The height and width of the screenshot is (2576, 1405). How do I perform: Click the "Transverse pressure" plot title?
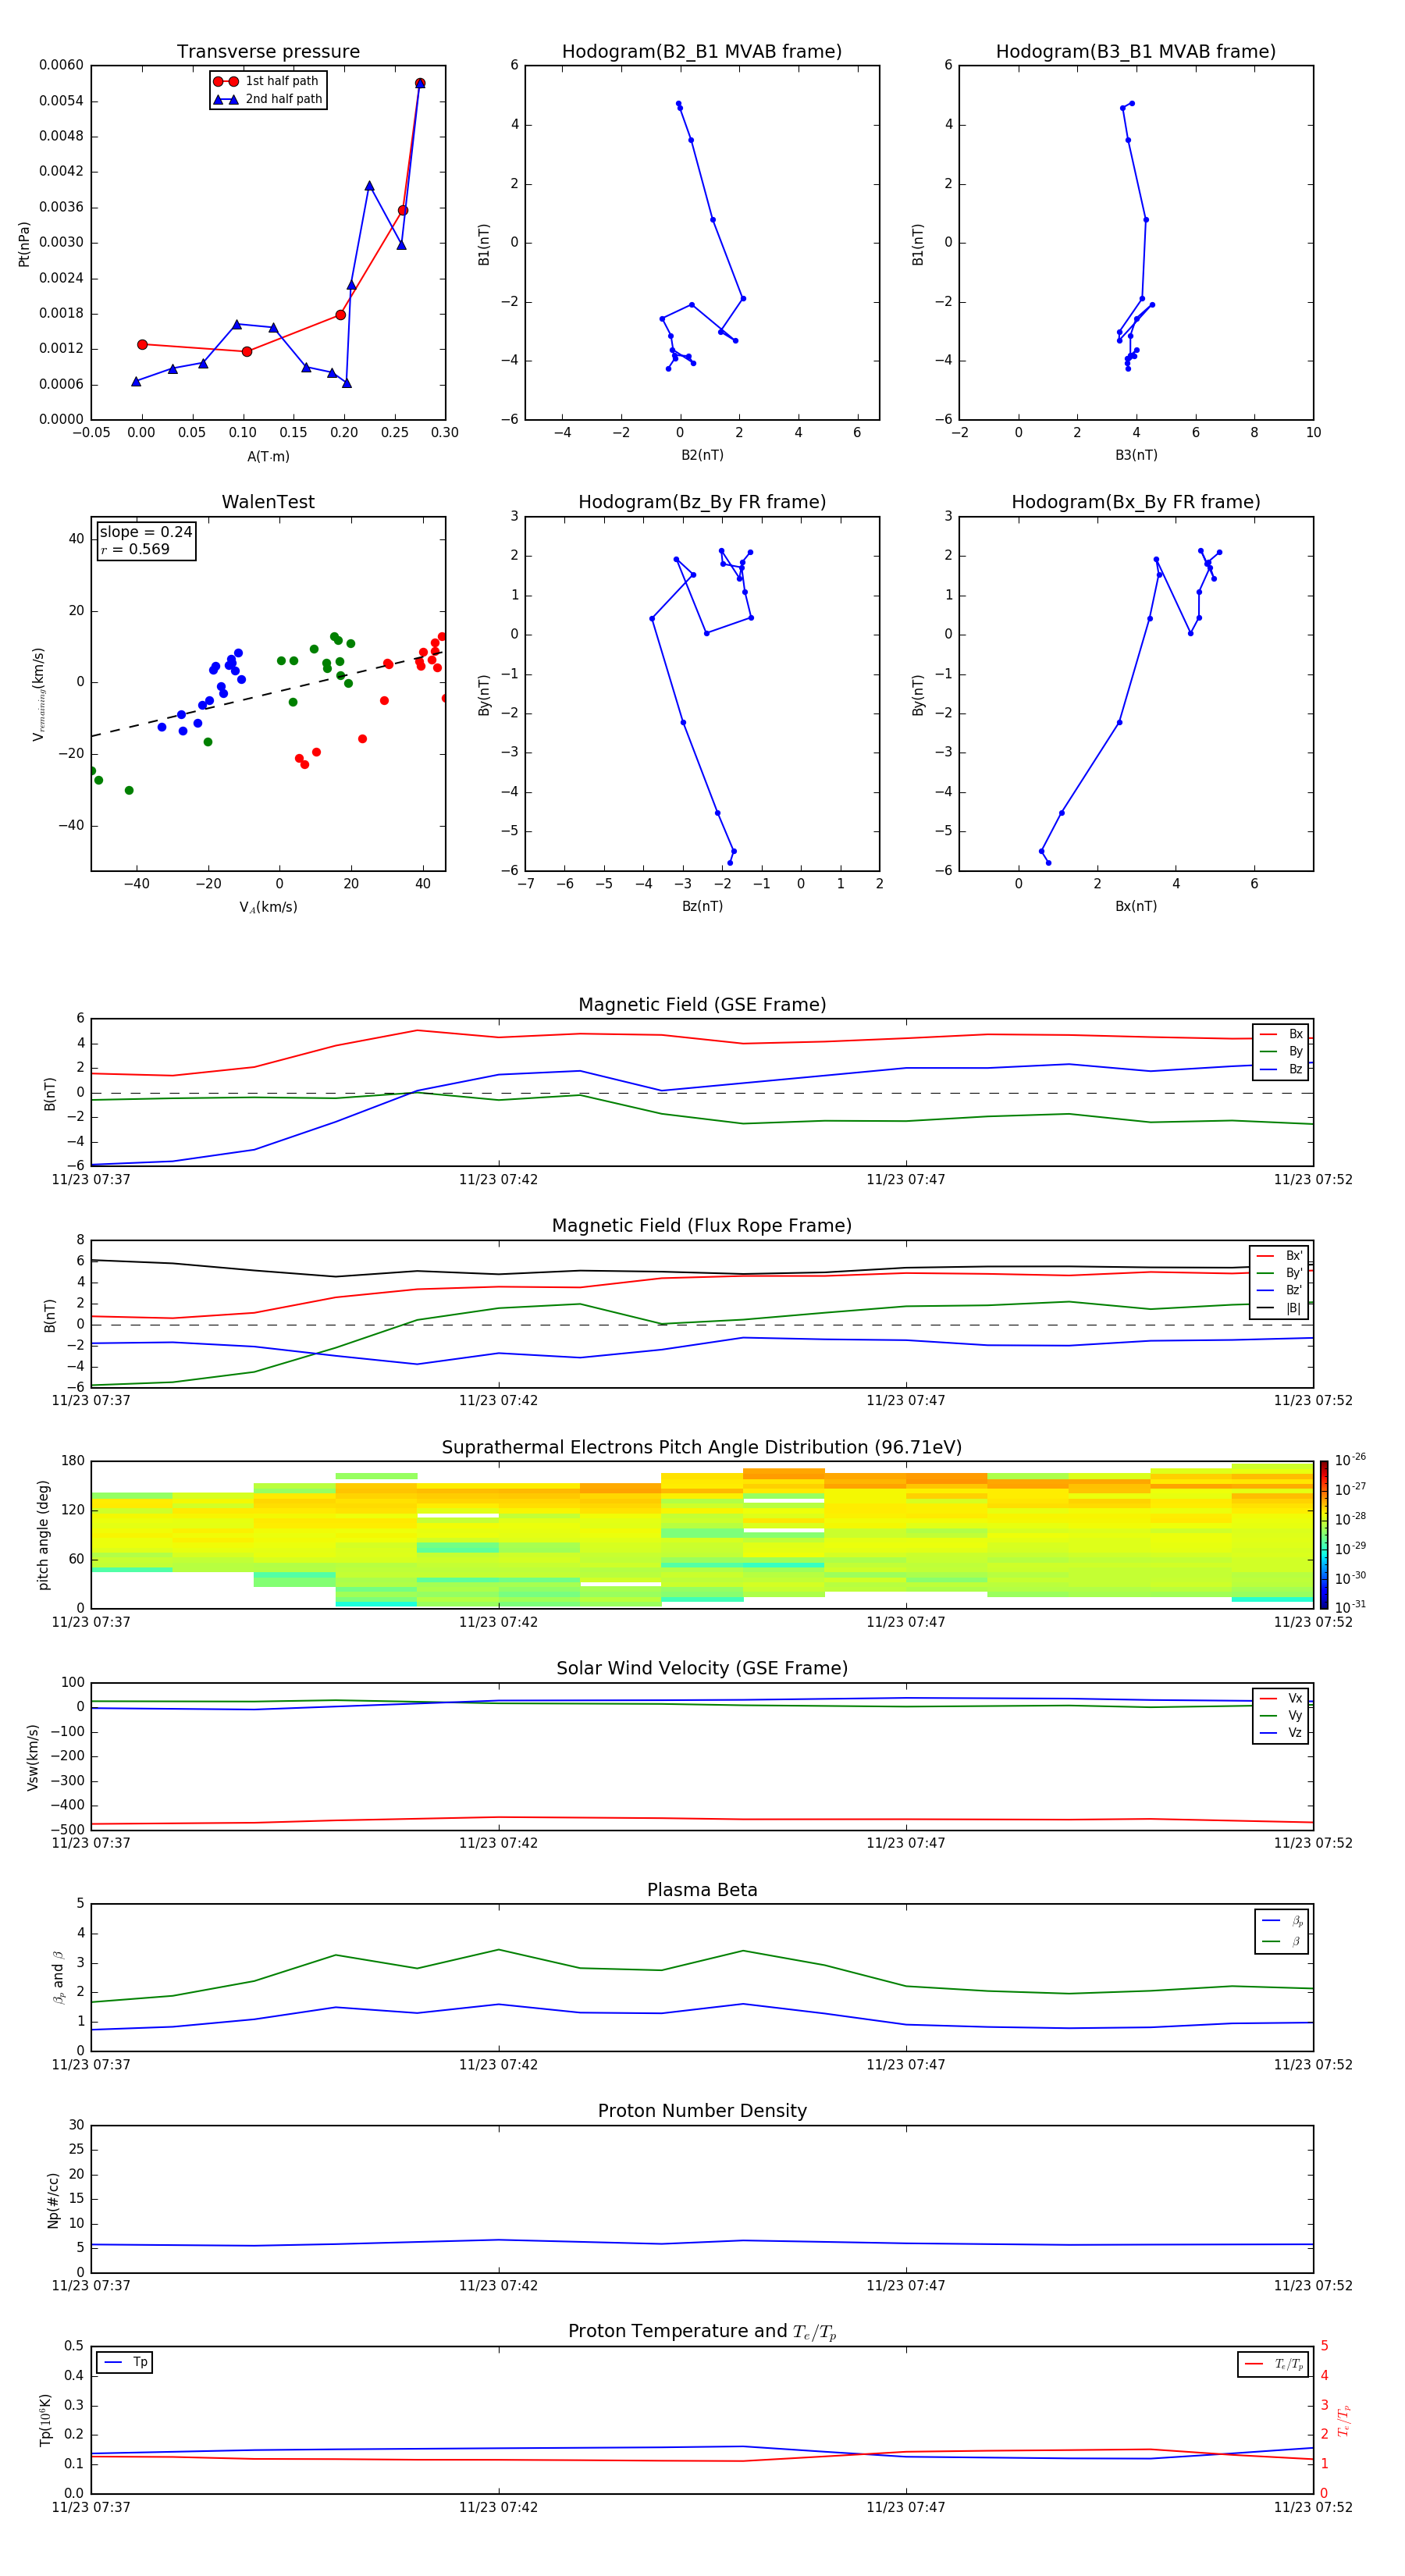(268, 52)
